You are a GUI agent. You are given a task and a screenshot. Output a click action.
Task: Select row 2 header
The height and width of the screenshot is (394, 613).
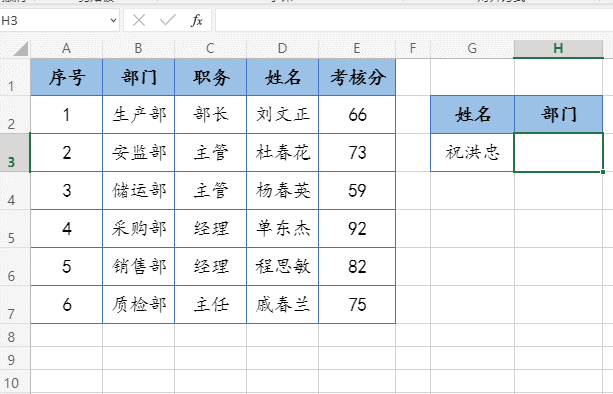click(x=15, y=115)
